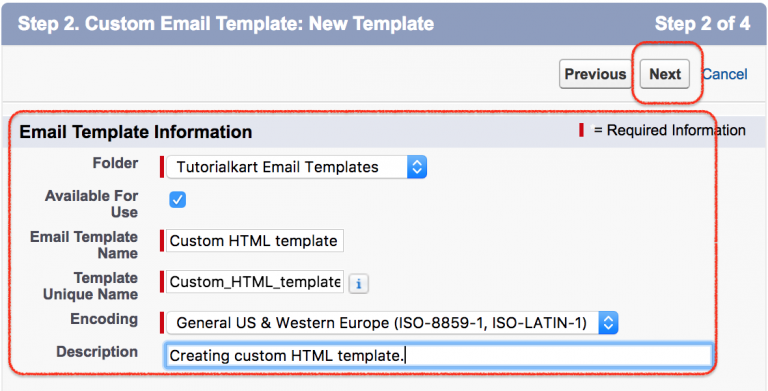Image resolution: width=768 pixels, height=391 pixels.
Task: Click the Folder field label
Action: 115,163
